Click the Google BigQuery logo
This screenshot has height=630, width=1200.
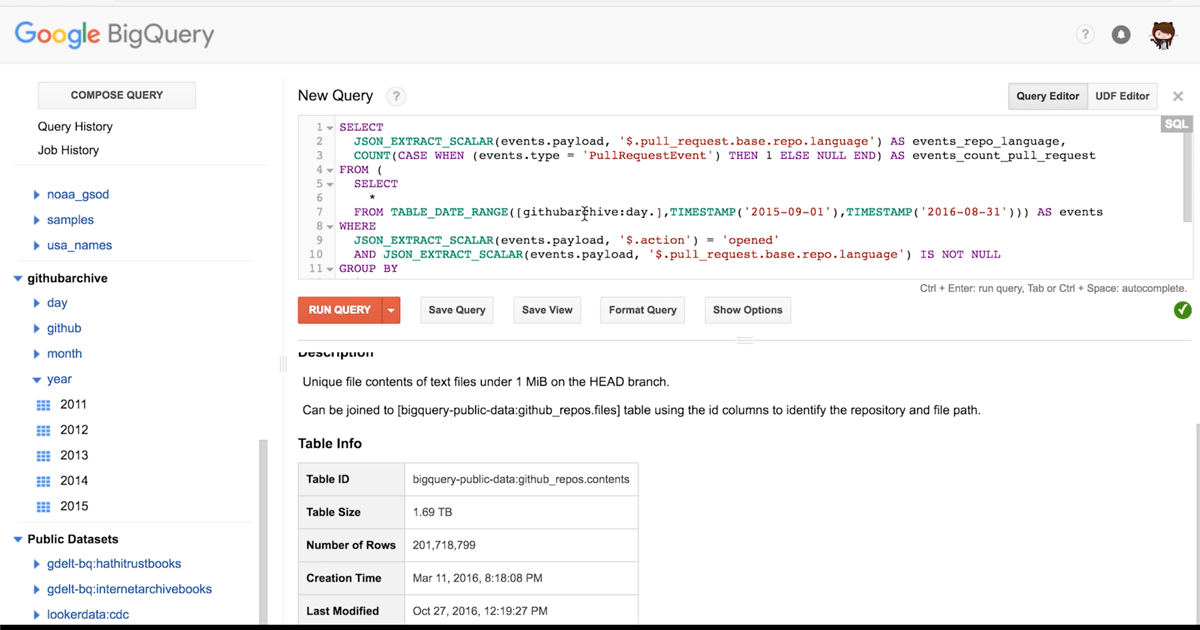[x=113, y=33]
